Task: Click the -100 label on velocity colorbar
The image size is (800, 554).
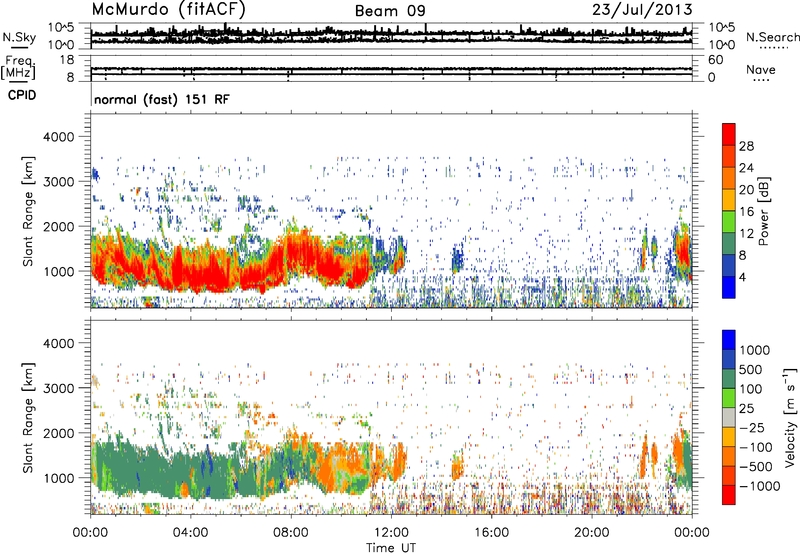Action: [756, 447]
